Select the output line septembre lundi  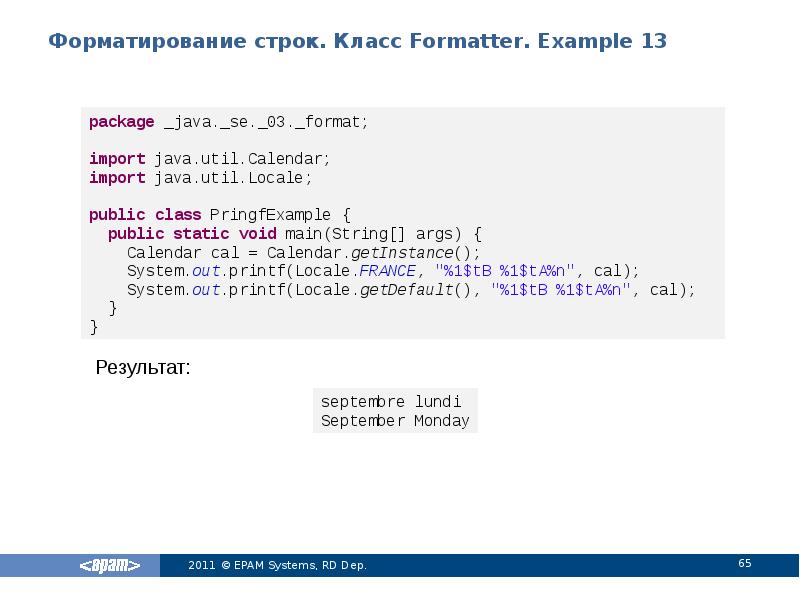pyautogui.click(x=391, y=401)
